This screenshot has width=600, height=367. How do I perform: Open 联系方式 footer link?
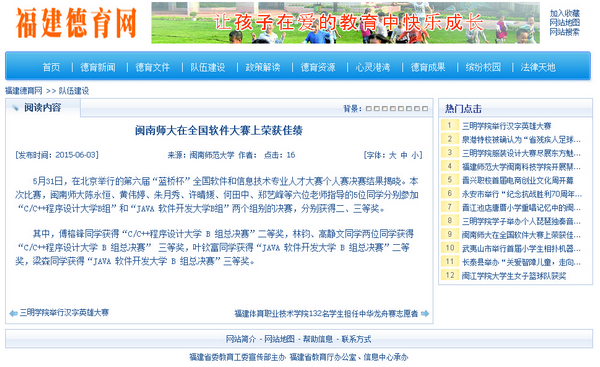356,339
